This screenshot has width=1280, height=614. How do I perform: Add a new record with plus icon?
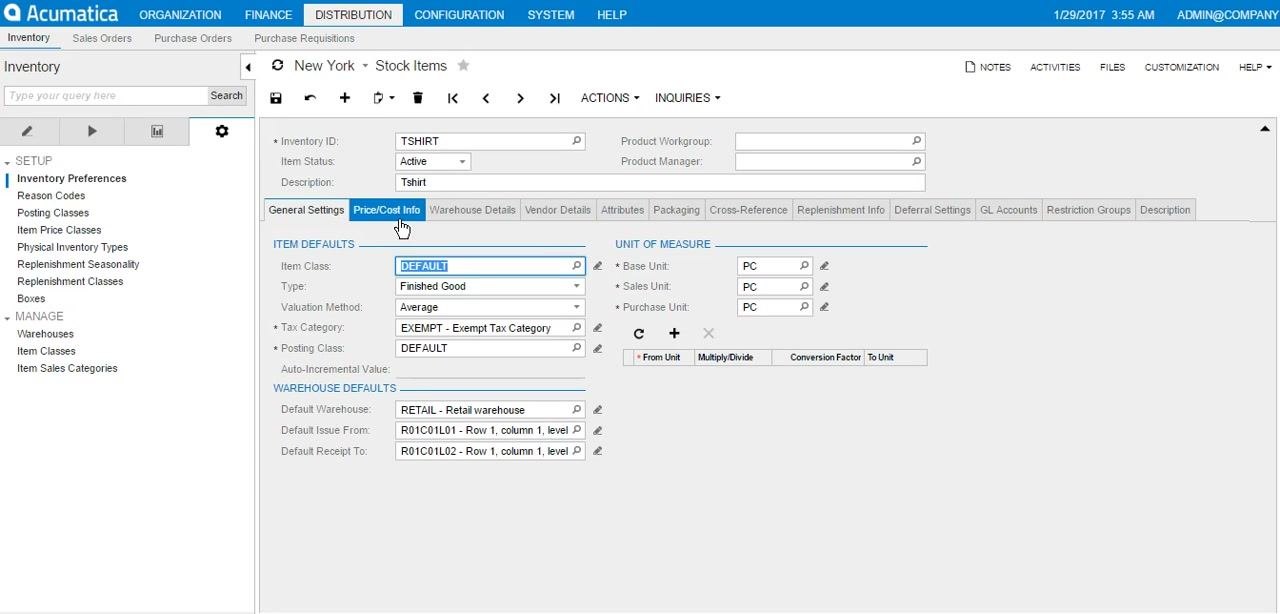tap(345, 98)
